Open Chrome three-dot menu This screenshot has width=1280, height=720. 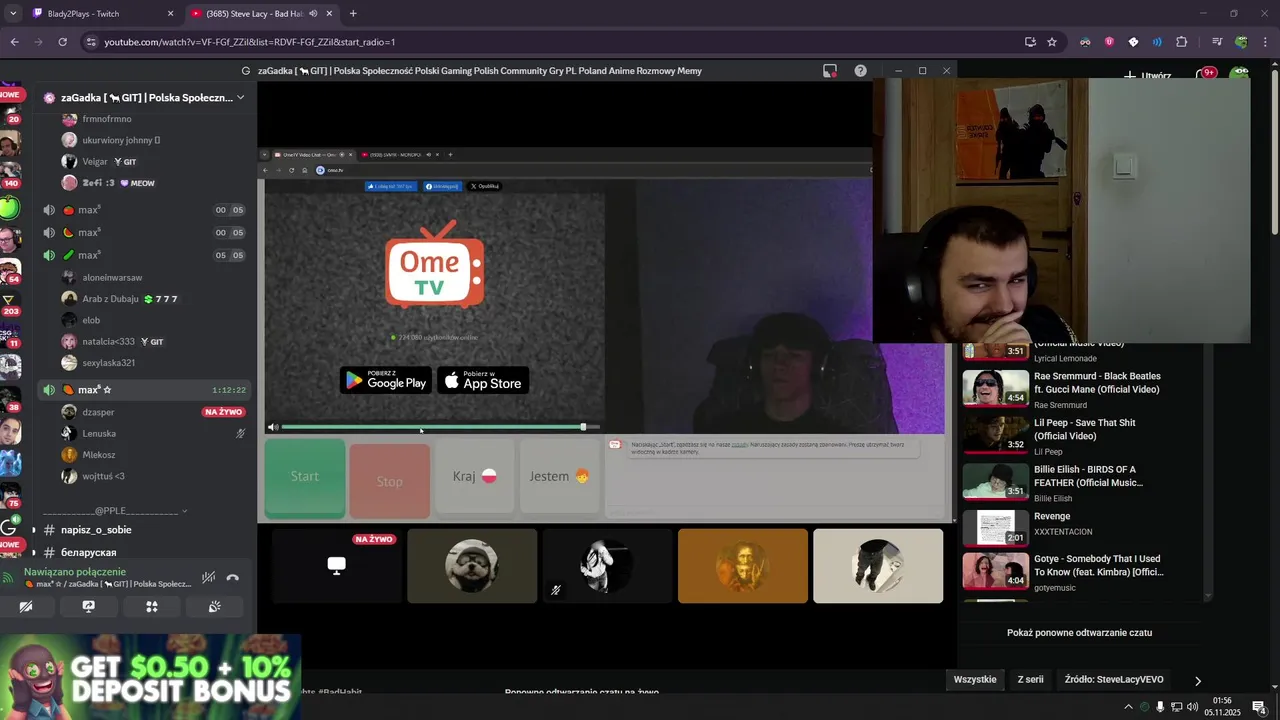1265,42
